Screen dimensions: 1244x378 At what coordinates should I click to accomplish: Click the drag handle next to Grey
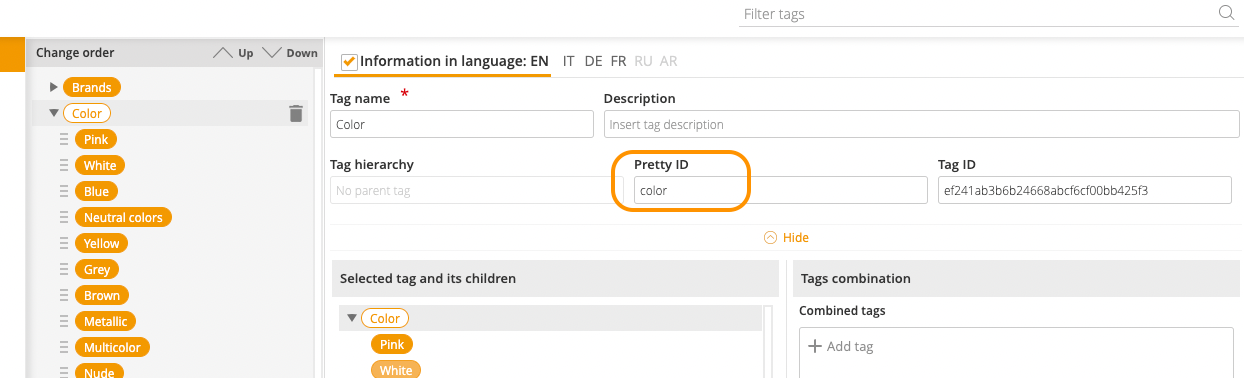[x=64, y=270]
